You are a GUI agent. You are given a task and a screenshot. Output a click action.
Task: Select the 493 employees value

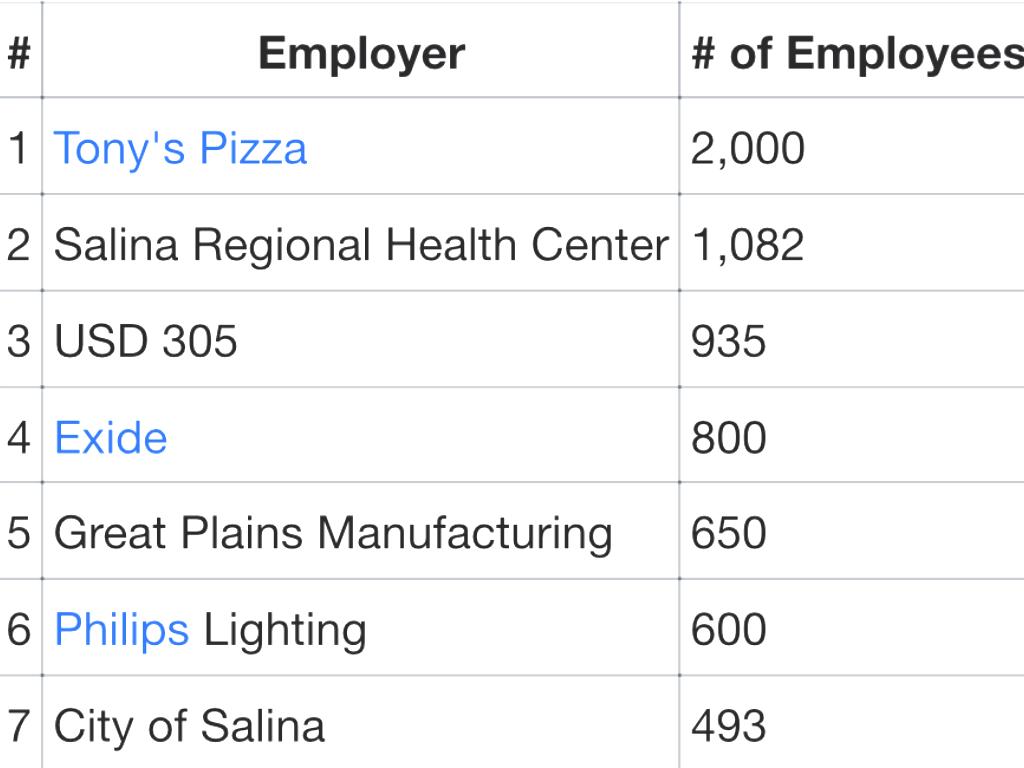728,726
